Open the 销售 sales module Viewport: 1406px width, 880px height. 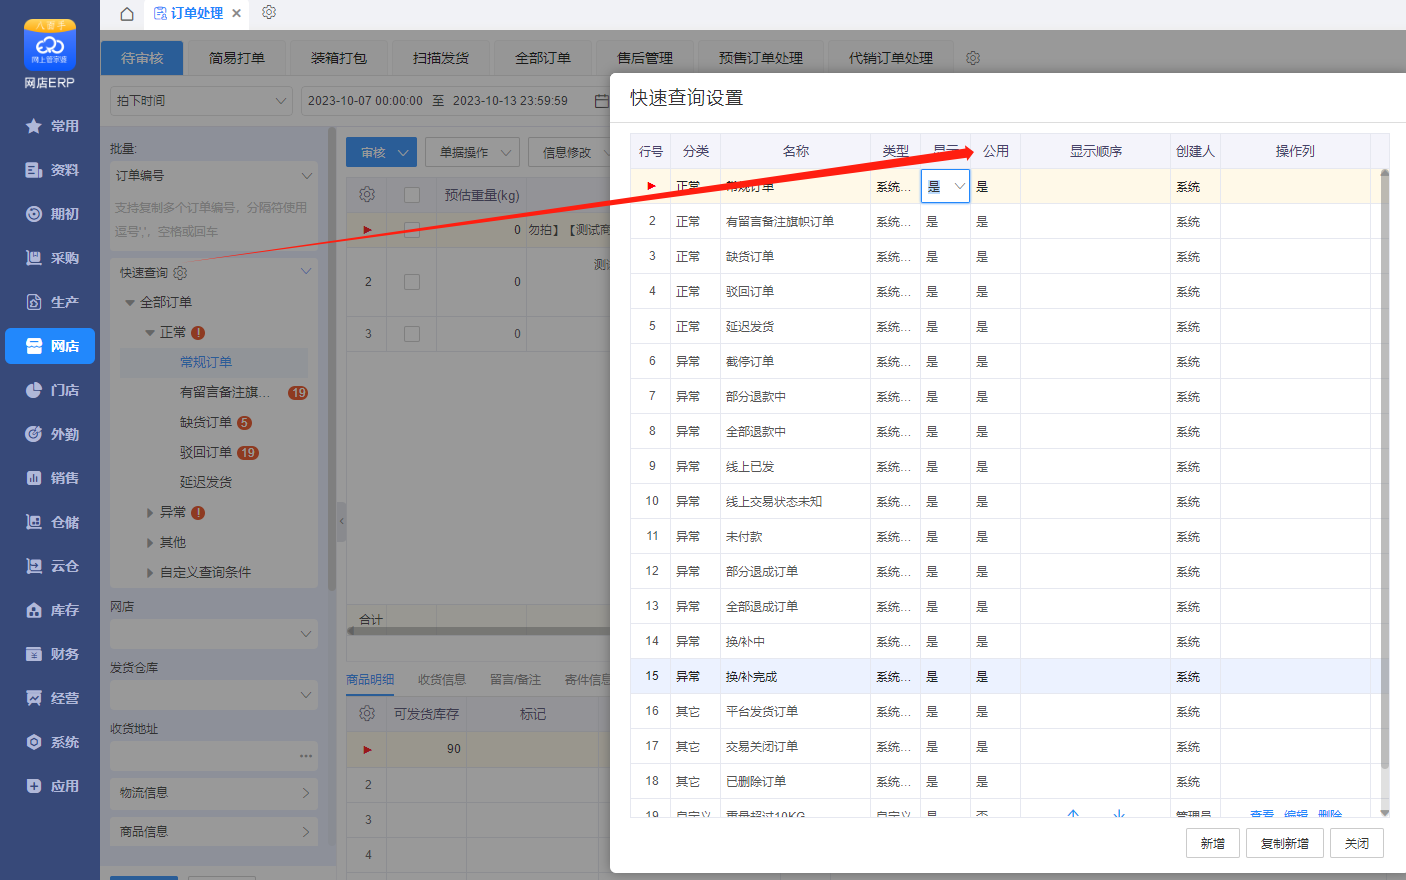(50, 478)
